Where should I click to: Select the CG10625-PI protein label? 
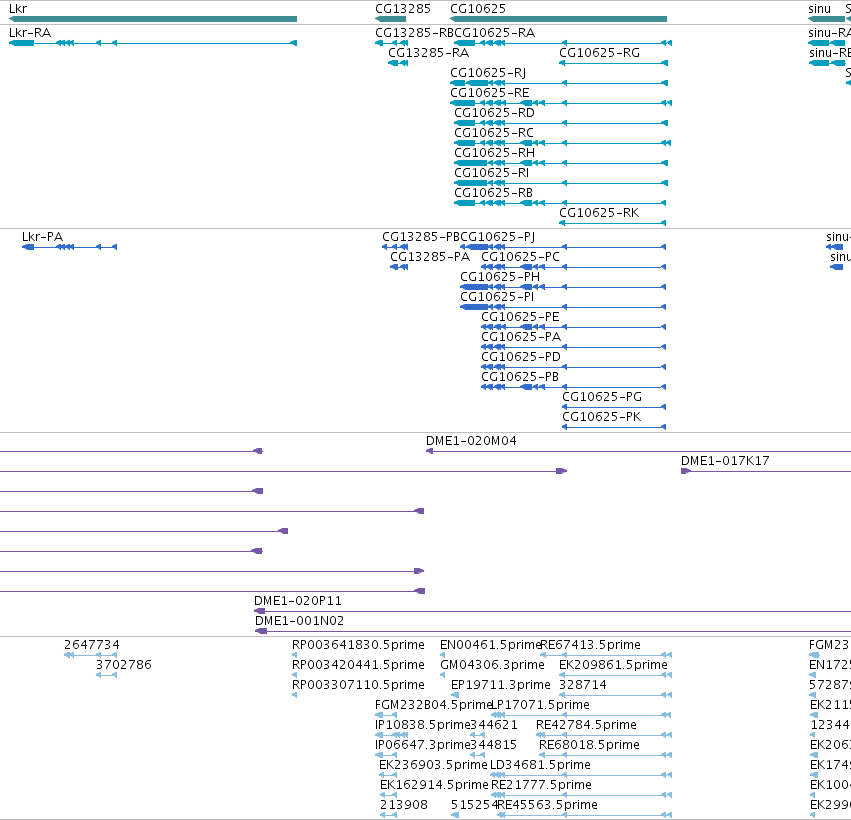497,297
